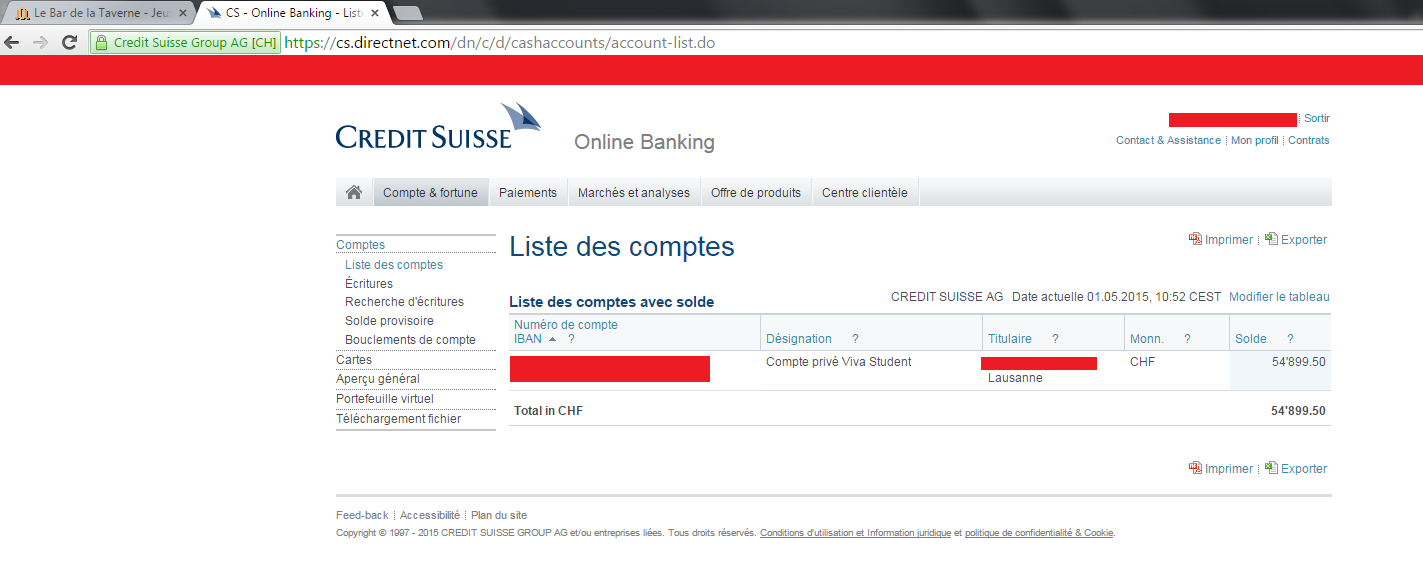Open Conditions d'utilisation et Information juridique
The height and width of the screenshot is (565, 1423).
[x=855, y=533]
